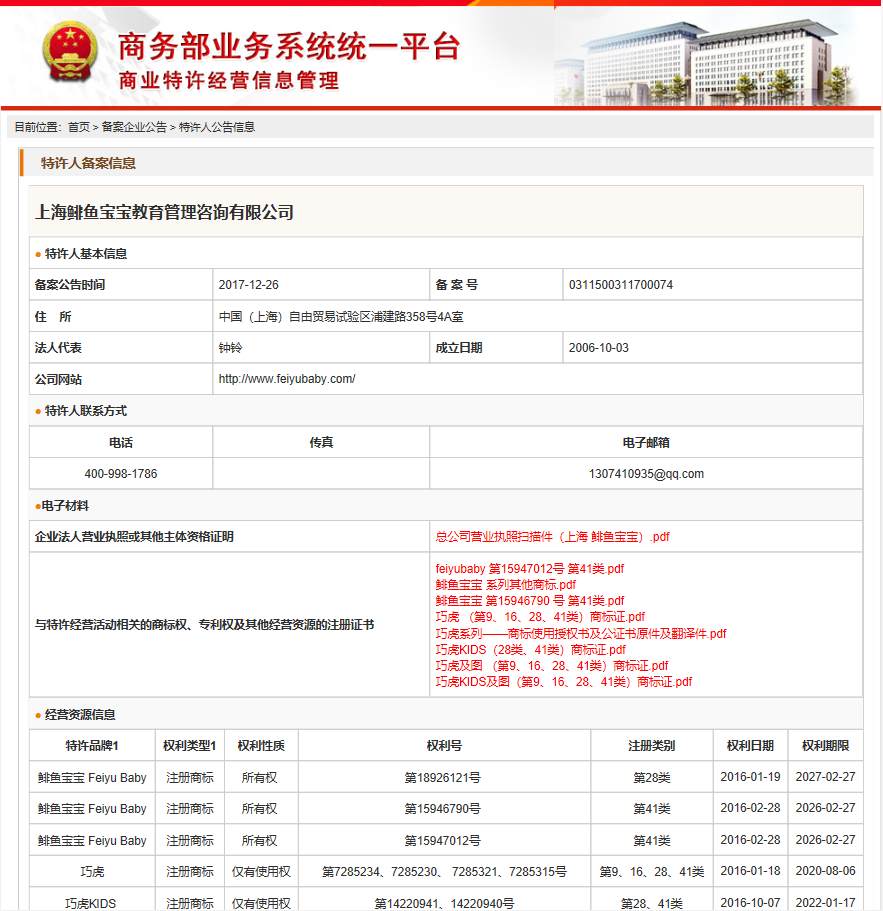Click 第9、16、28、41类 class cell

pyautogui.click(x=652, y=871)
